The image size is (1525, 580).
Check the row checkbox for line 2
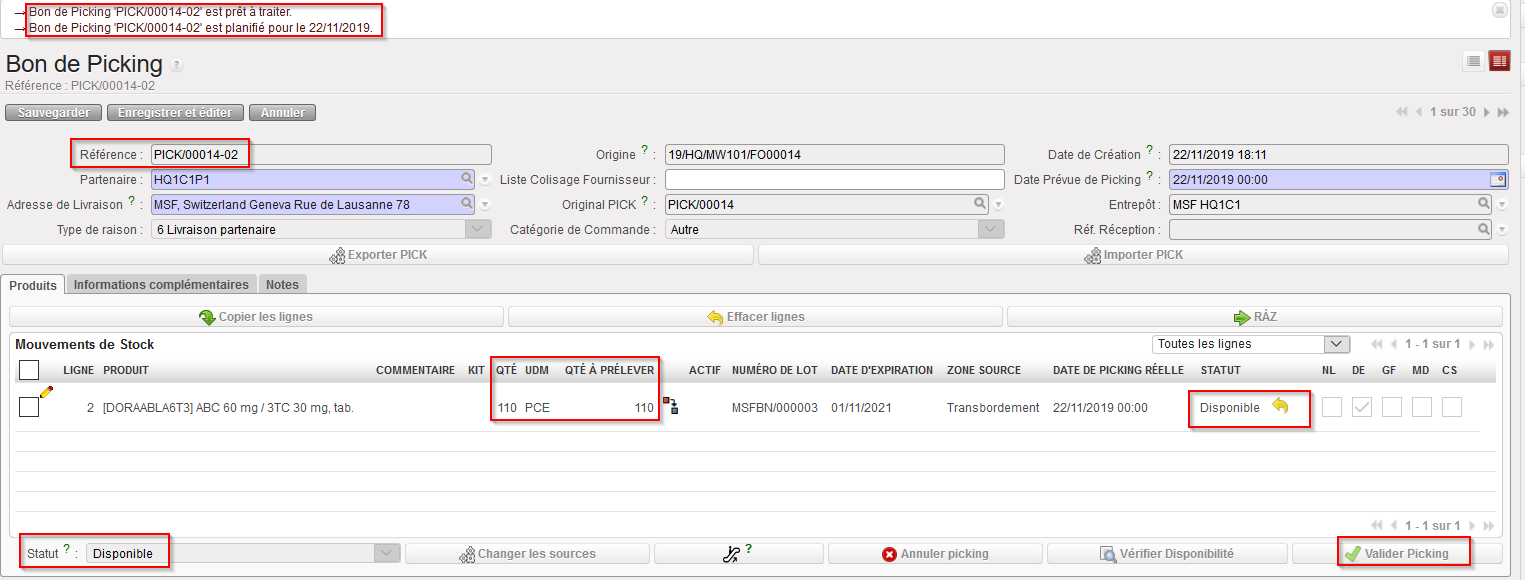pyautogui.click(x=29, y=407)
